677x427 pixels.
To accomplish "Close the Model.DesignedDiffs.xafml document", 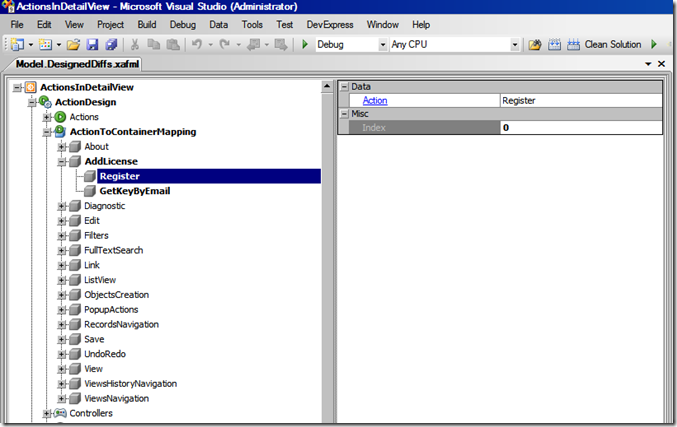I will click(661, 64).
